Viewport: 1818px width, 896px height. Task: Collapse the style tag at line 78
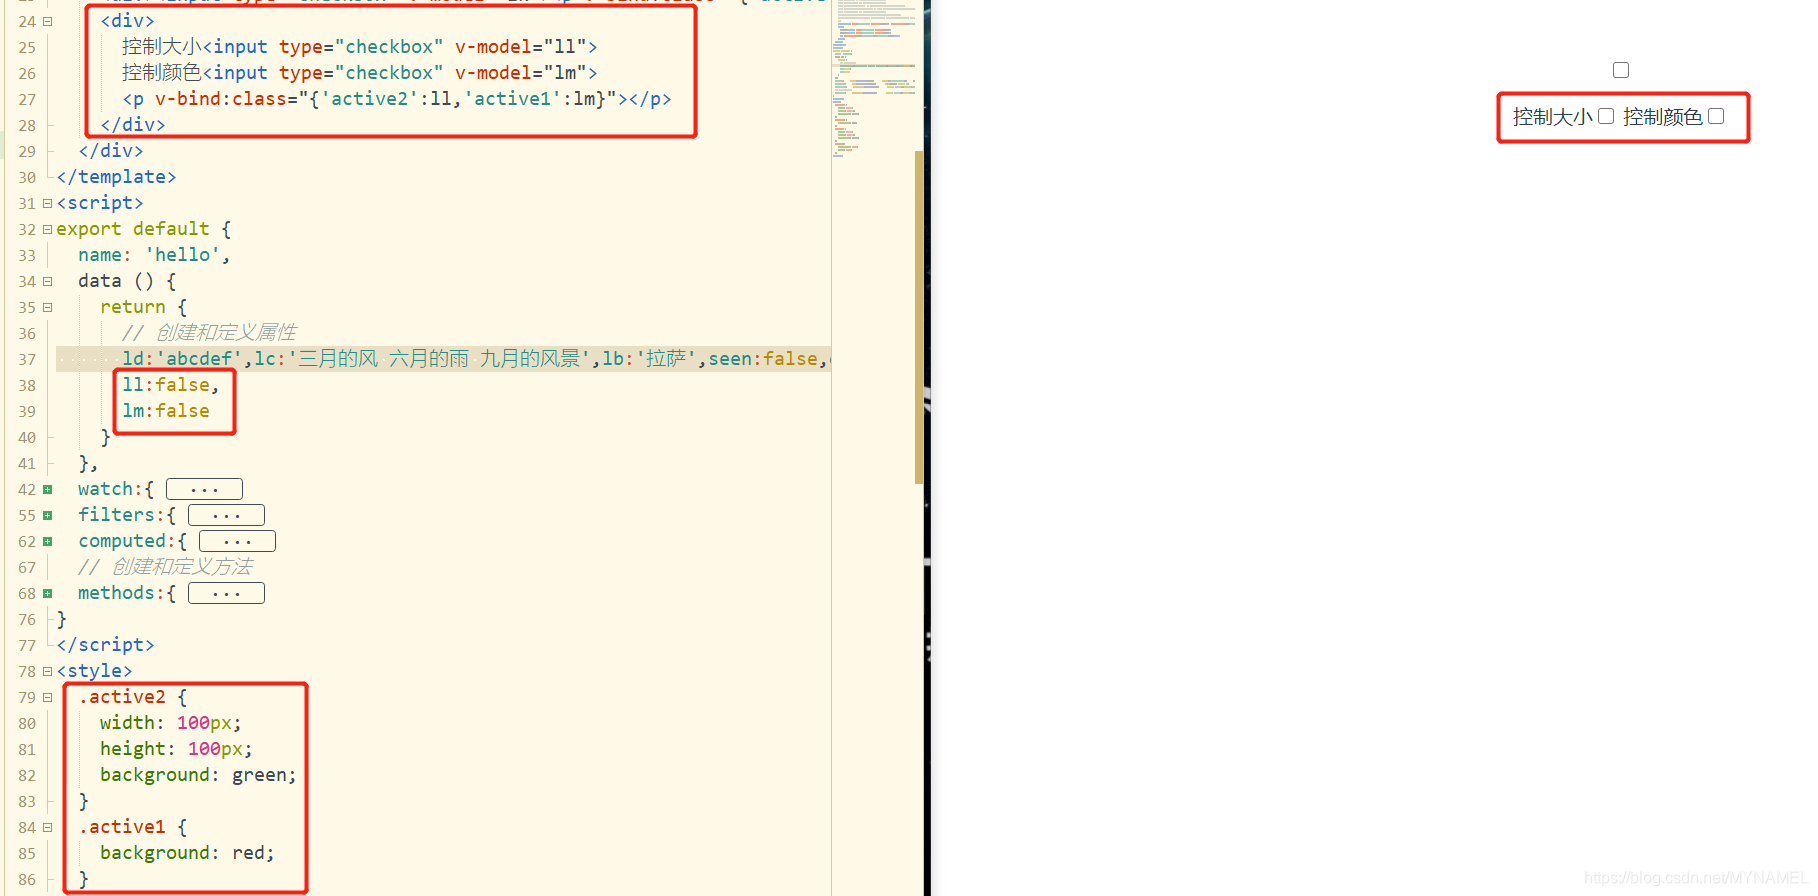point(47,671)
